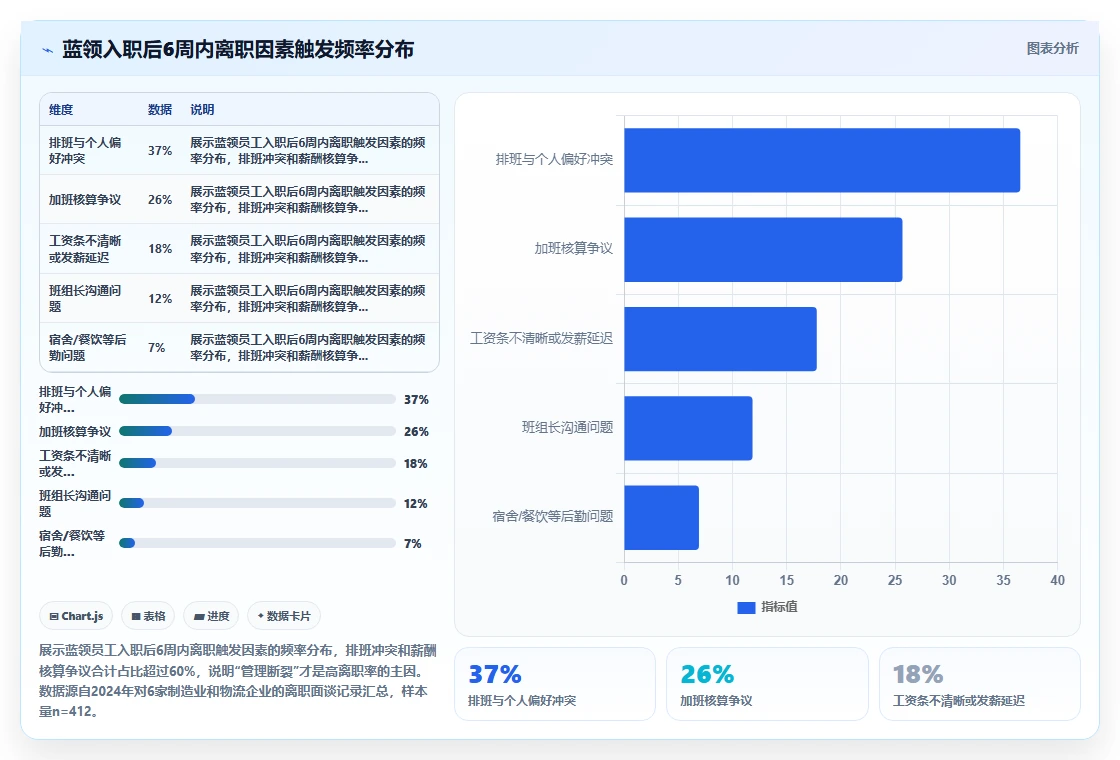The image size is (1120, 760).
Task: Click the 7% value beside the progress list
Action: [413, 544]
